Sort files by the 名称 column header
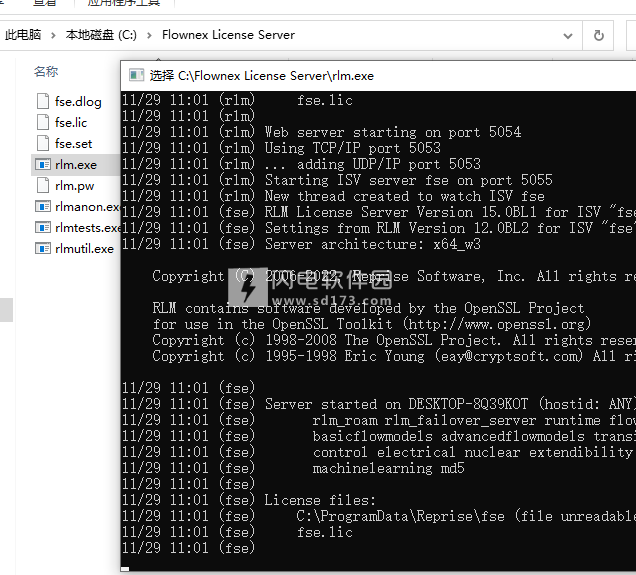The width and height of the screenshot is (636, 575). 46,72
